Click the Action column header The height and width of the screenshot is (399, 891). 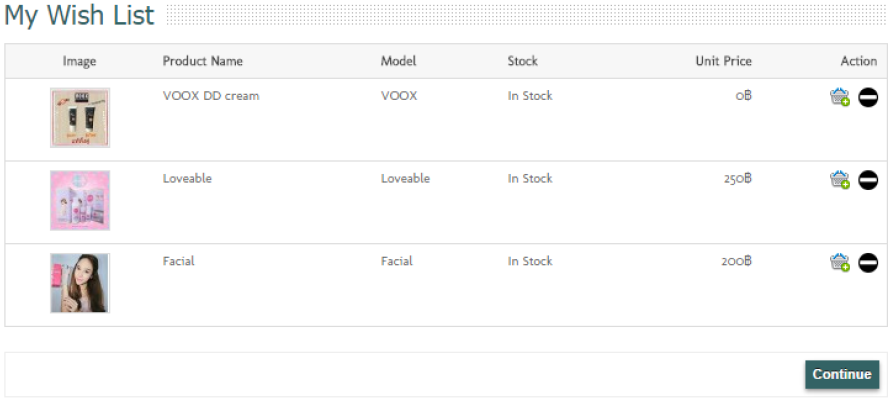click(859, 61)
